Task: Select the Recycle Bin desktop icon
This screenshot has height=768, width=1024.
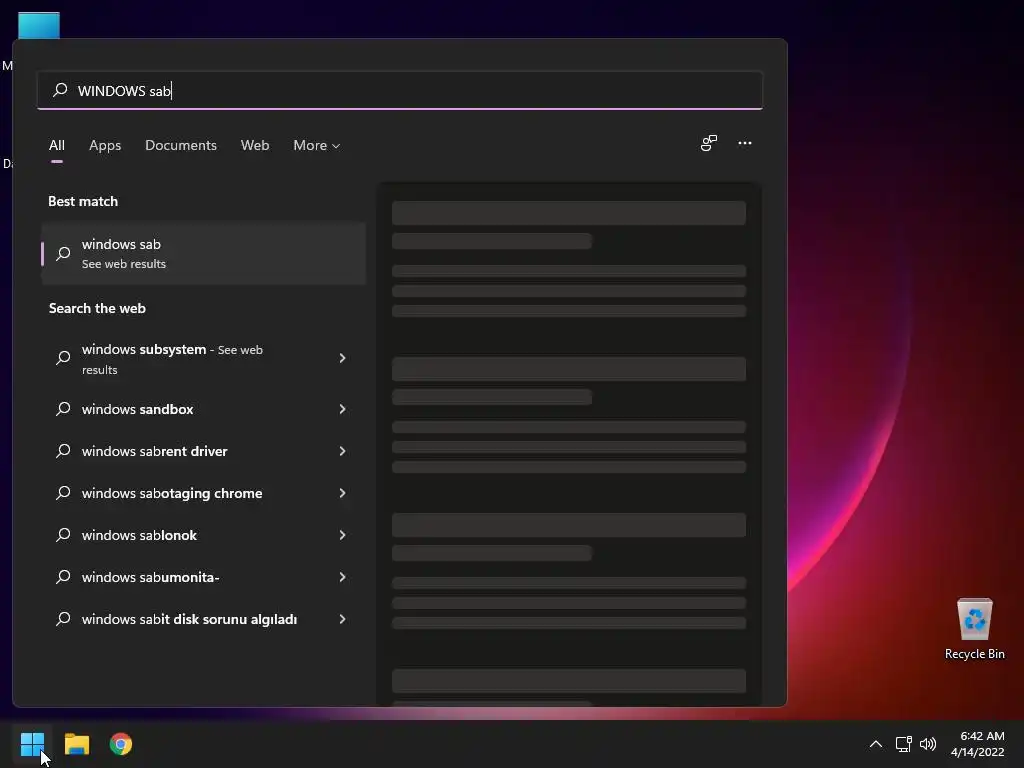Action: click(974, 629)
